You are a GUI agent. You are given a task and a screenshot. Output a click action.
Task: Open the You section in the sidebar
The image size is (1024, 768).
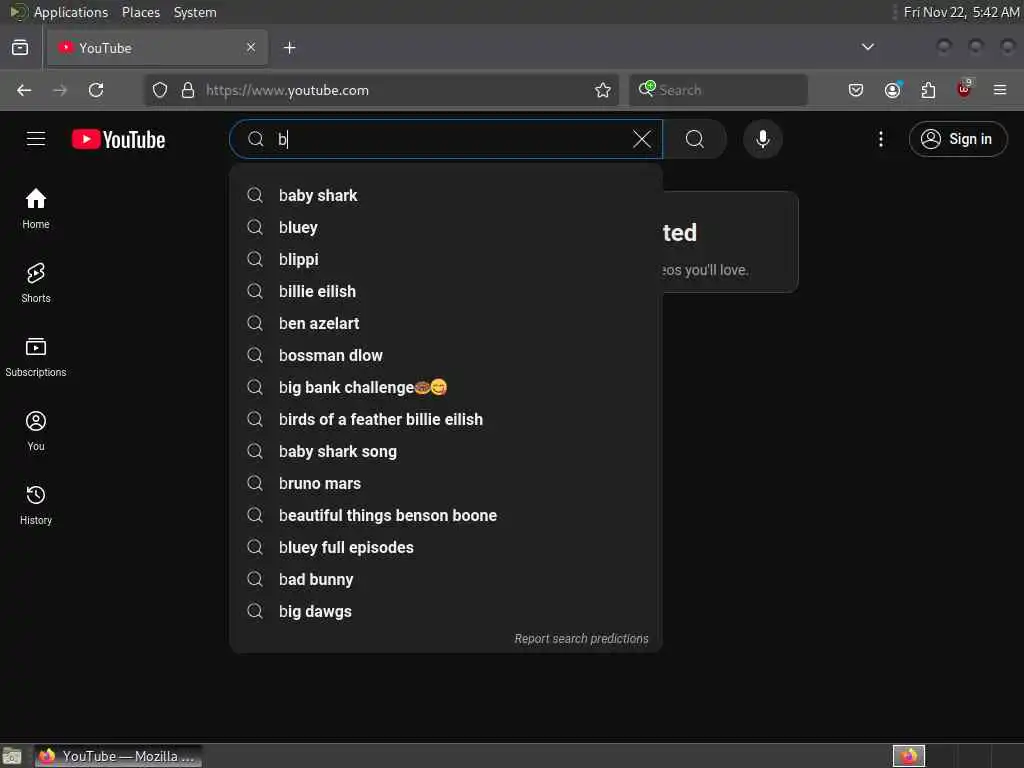coord(36,430)
